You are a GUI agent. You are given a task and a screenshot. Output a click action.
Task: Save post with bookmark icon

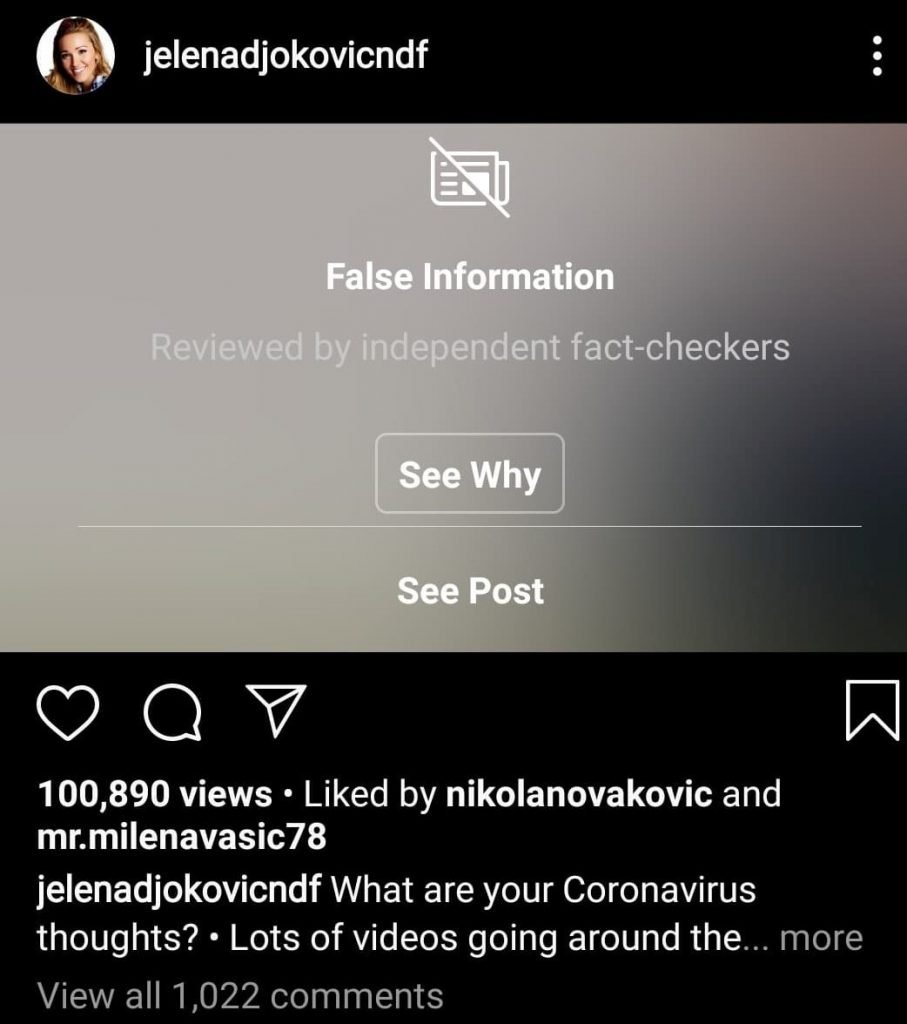872,710
